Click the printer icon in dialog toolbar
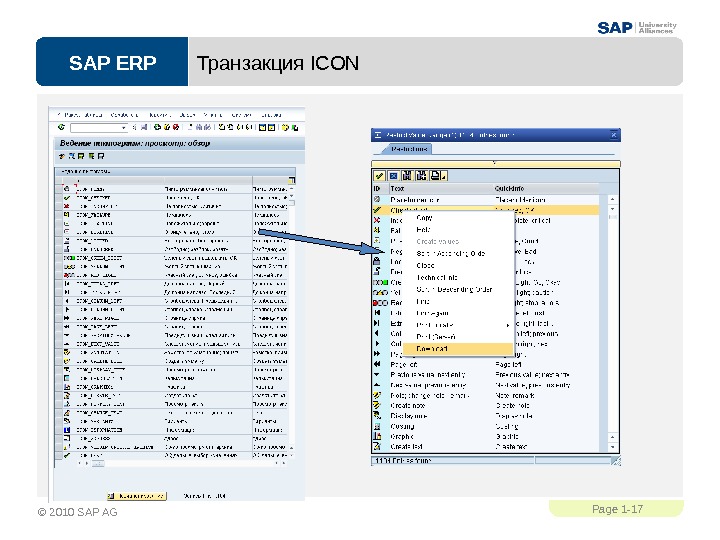Image resolution: width=720 pixels, height=540 pixels. coord(436,175)
